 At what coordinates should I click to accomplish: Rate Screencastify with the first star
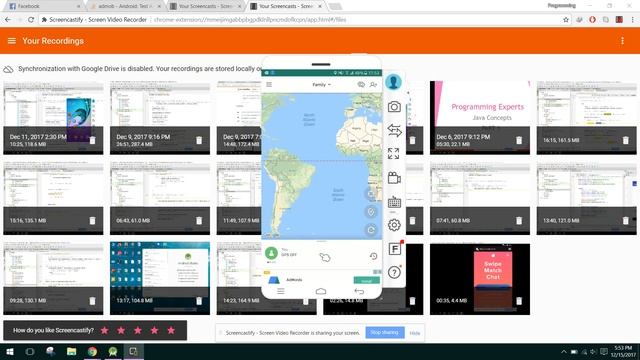click(104, 330)
